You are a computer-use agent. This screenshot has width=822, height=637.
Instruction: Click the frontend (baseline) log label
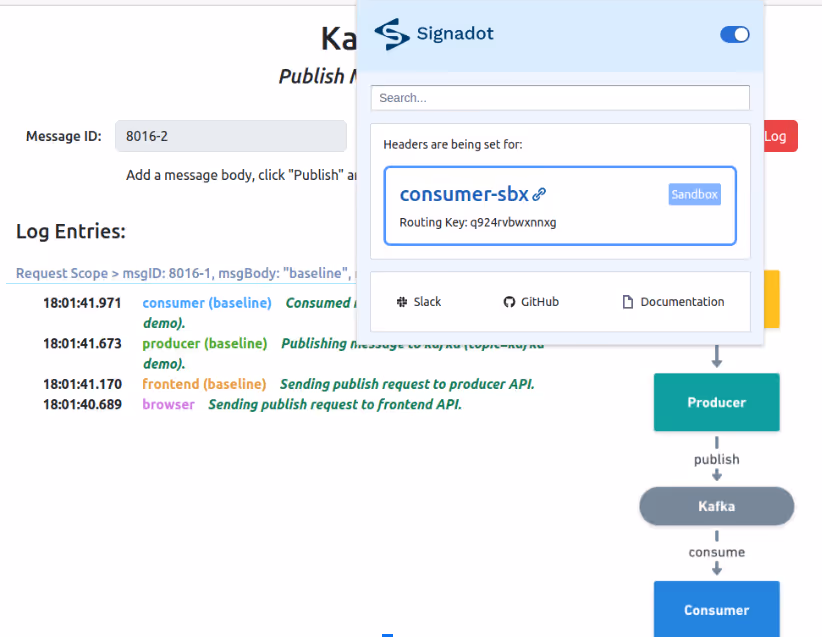click(x=204, y=384)
